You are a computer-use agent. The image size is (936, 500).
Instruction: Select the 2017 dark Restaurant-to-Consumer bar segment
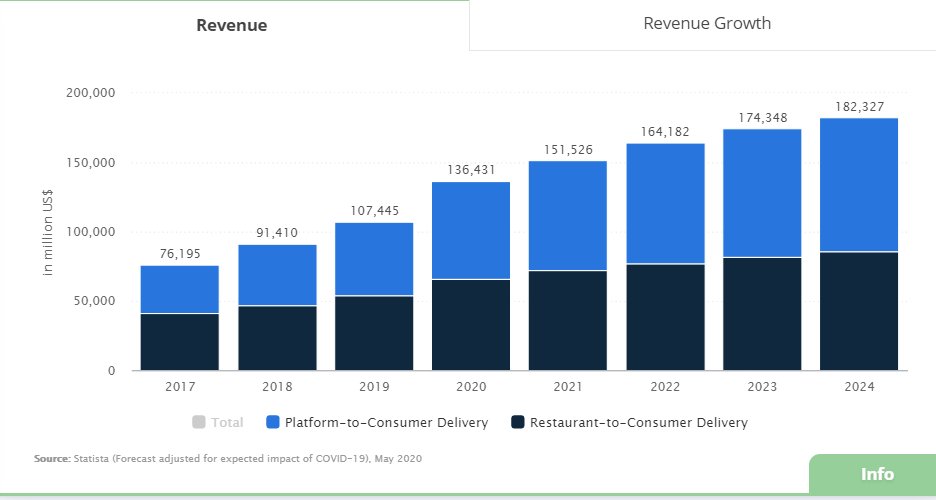click(x=180, y=342)
